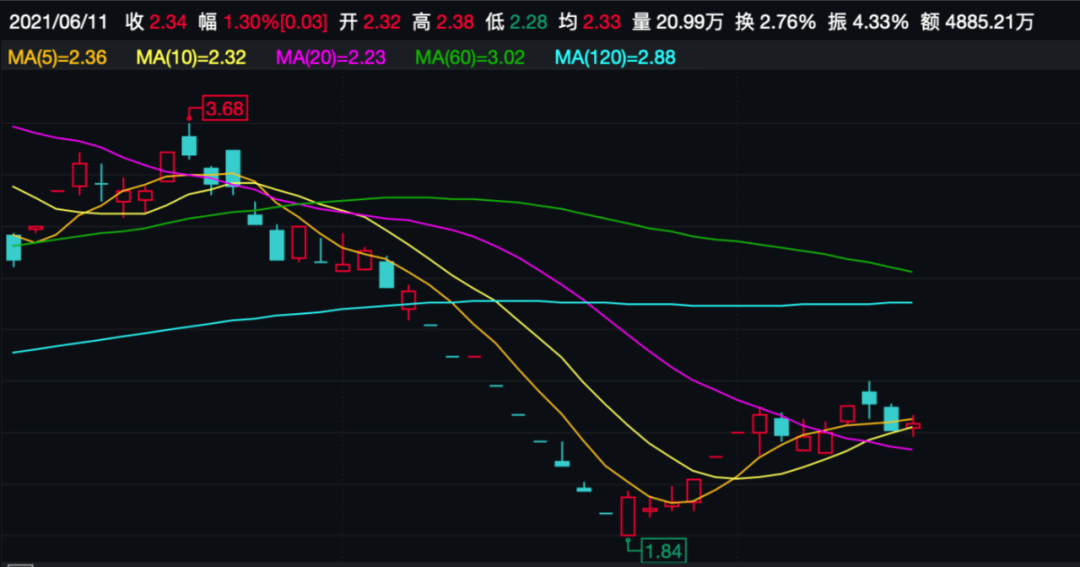This screenshot has width=1080, height=567.
Task: Click the tall red candlestick above 1.84
Action: (x=627, y=515)
